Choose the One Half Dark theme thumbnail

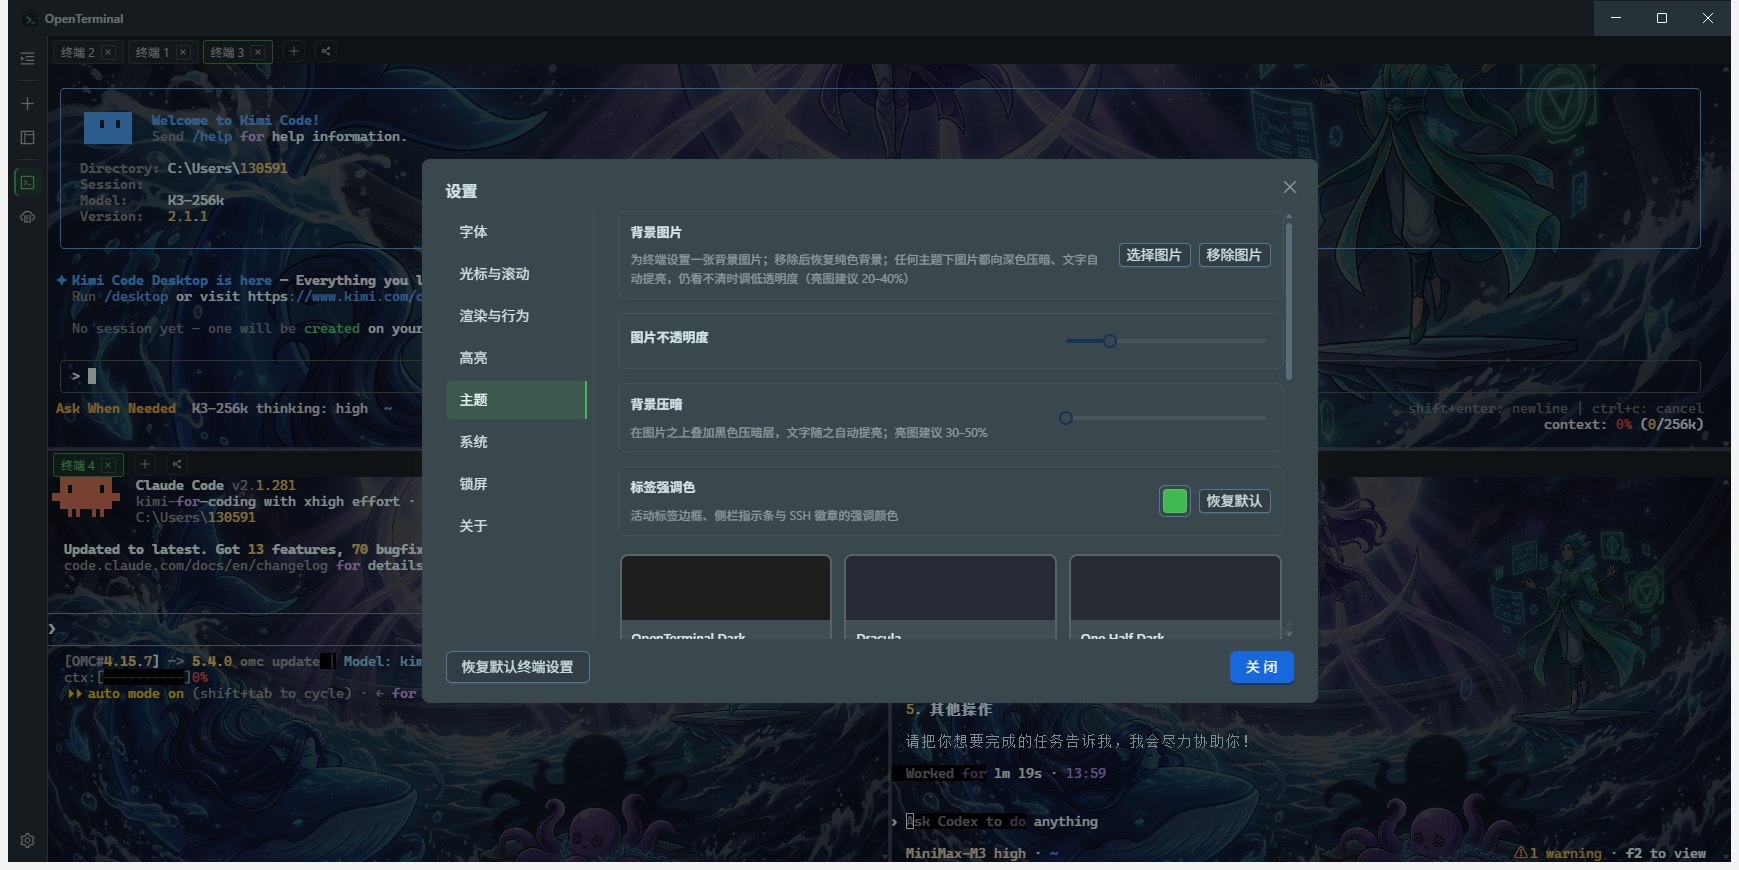(1175, 597)
